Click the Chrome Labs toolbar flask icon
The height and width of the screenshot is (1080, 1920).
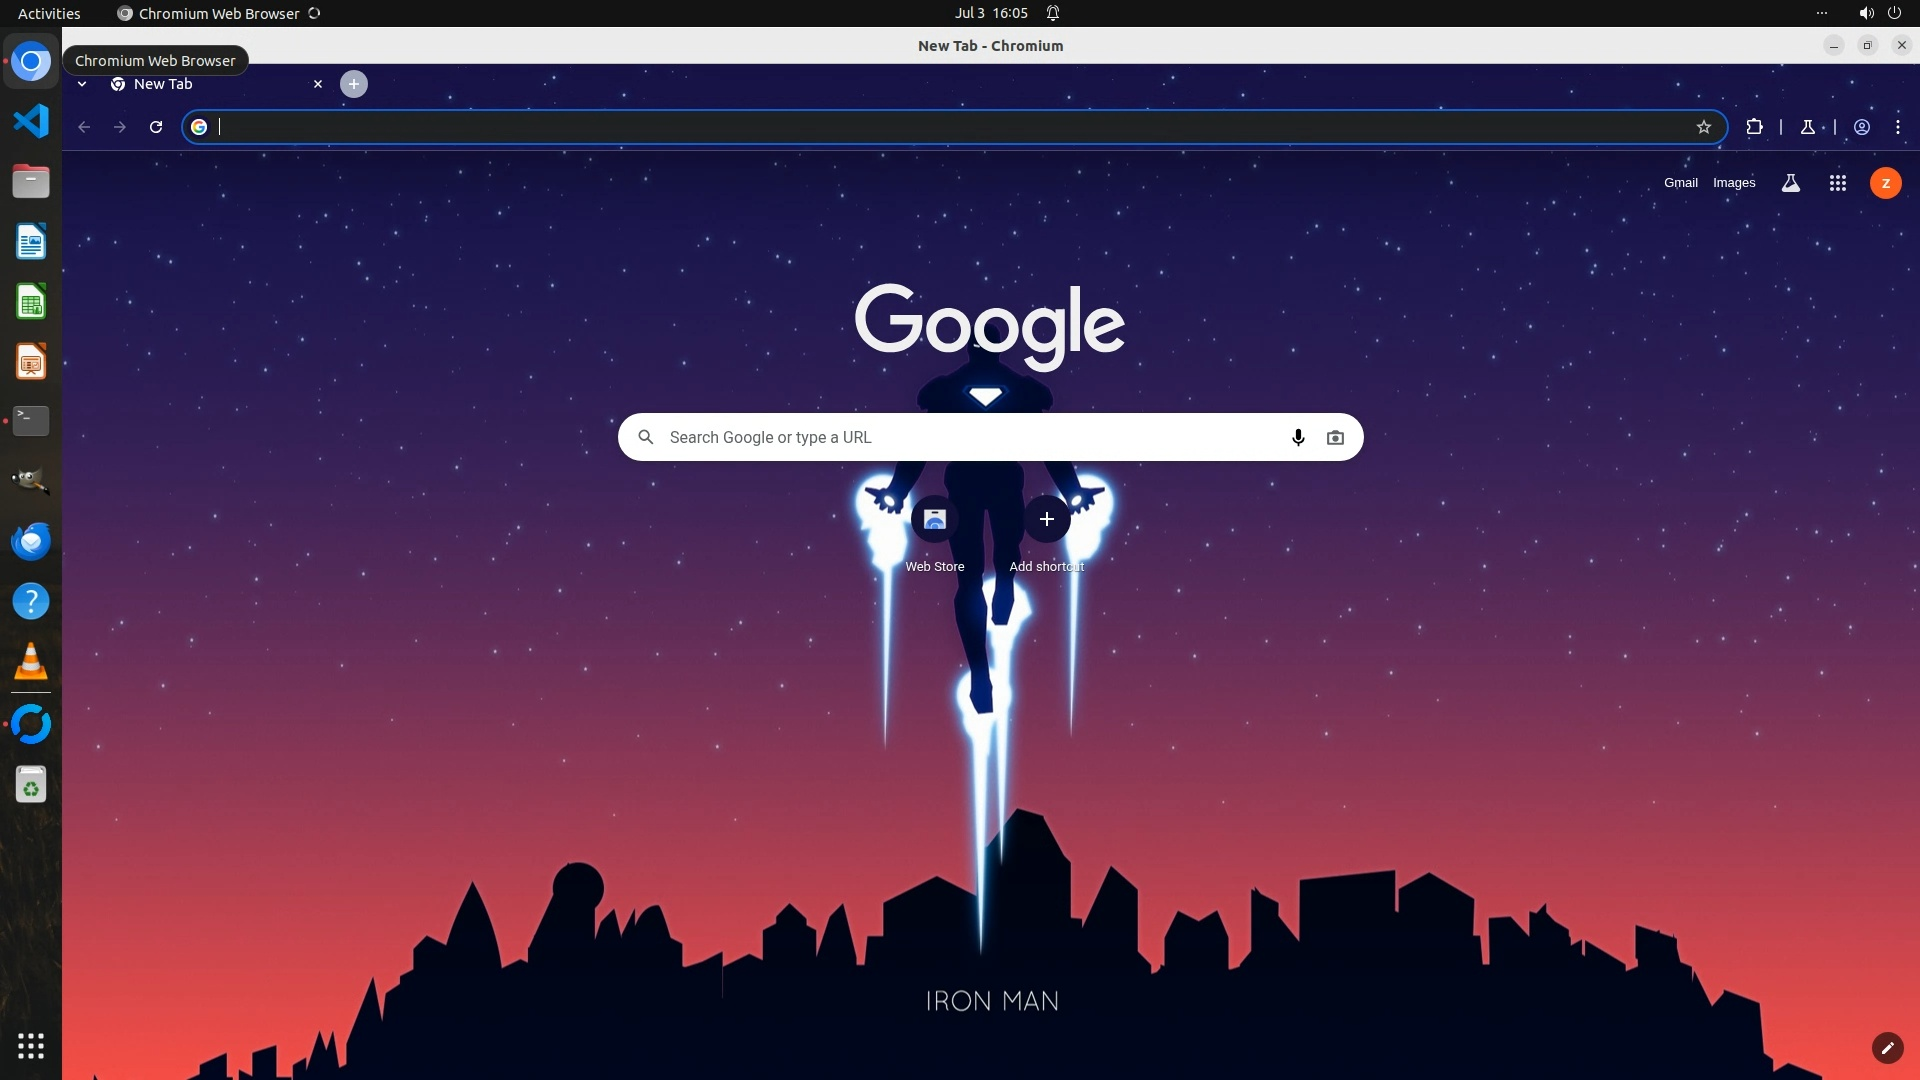[1808, 127]
